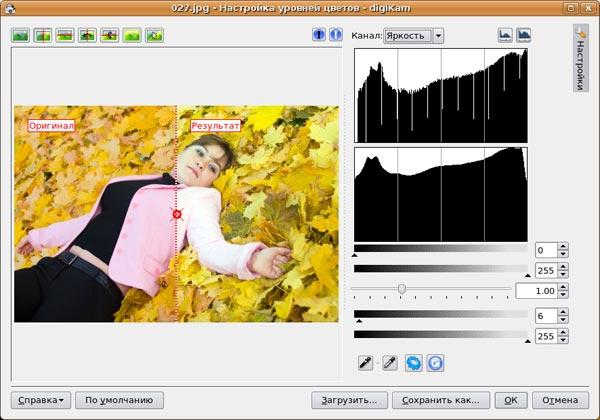Increase minimum input value with up arrow

tap(563, 247)
